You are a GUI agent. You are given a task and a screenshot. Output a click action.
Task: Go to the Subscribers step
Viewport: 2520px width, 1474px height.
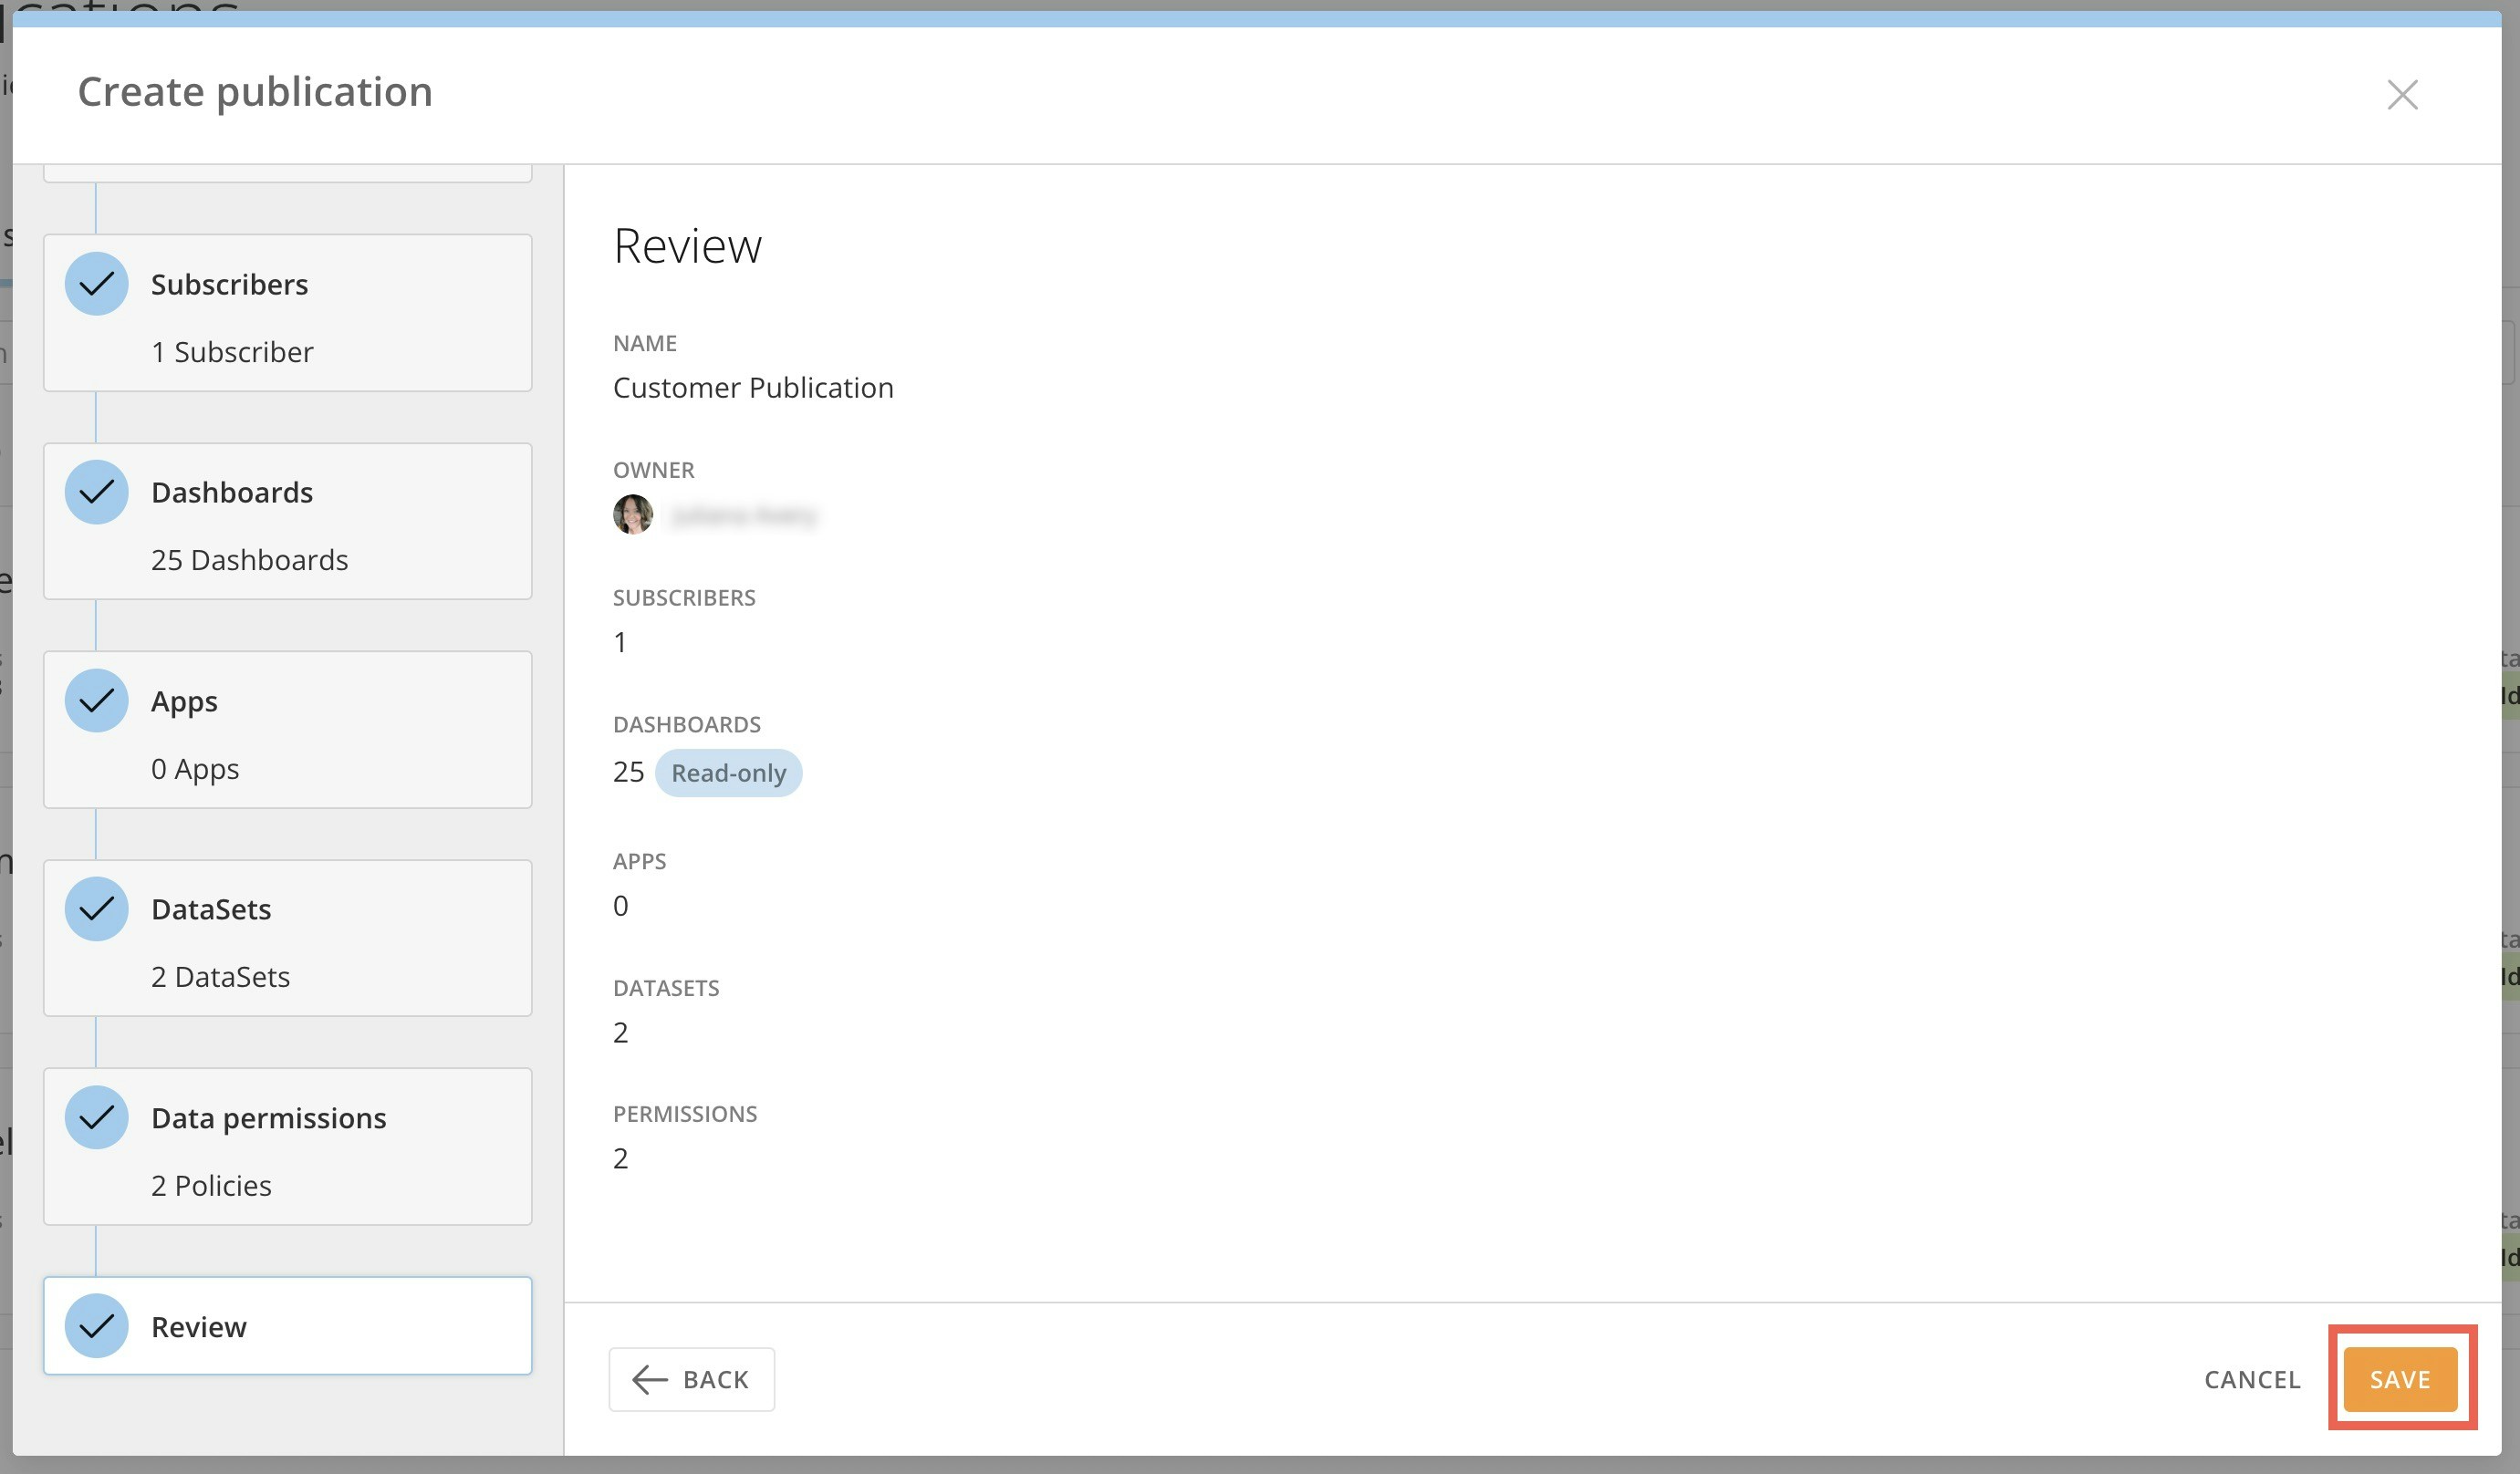coord(288,313)
